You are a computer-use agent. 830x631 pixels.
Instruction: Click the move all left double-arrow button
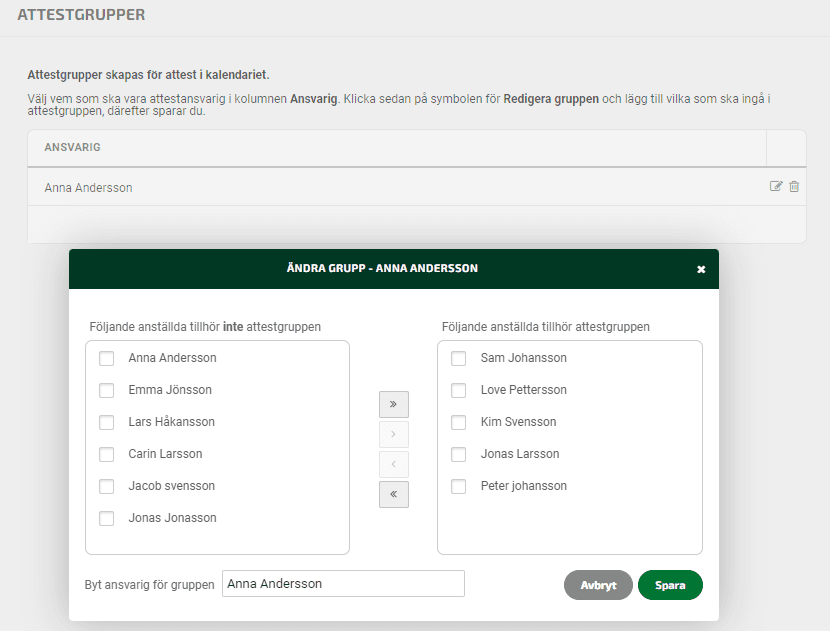click(x=393, y=494)
